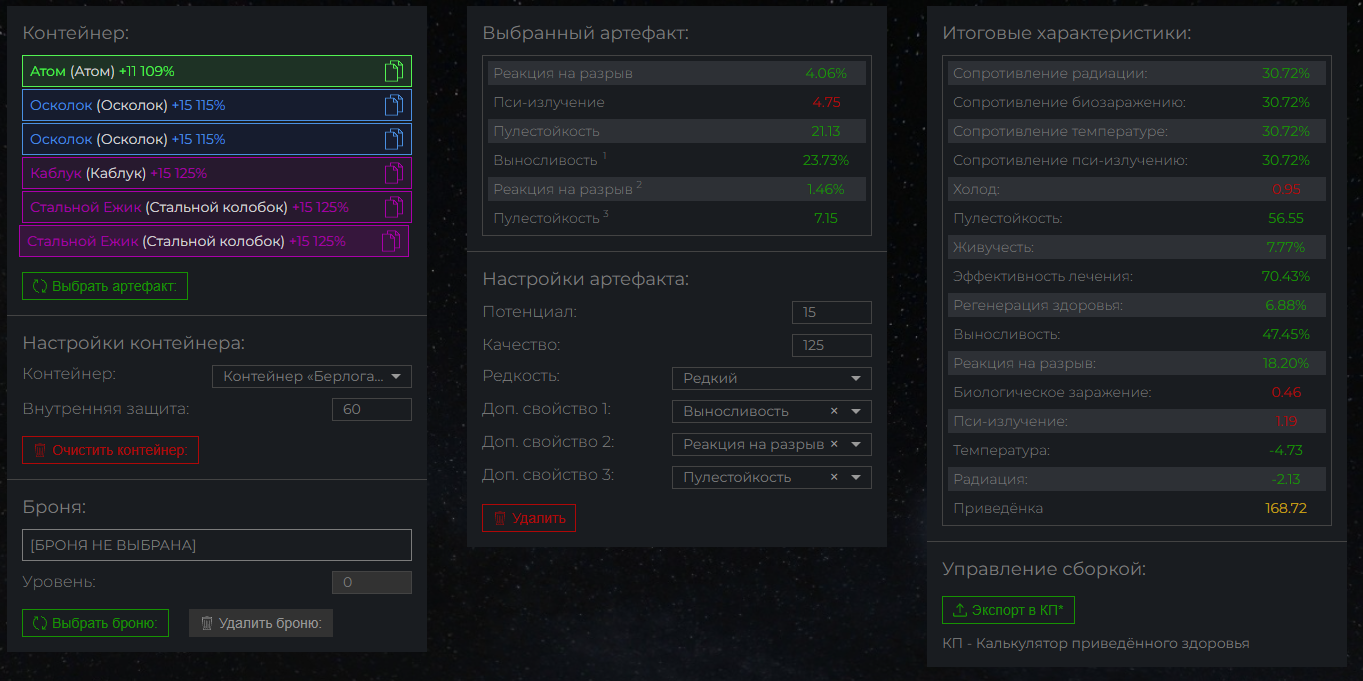Click the Пси-излучение 1.19 row in Итоговые характеристики
The height and width of the screenshot is (681, 1363).
(1137, 421)
